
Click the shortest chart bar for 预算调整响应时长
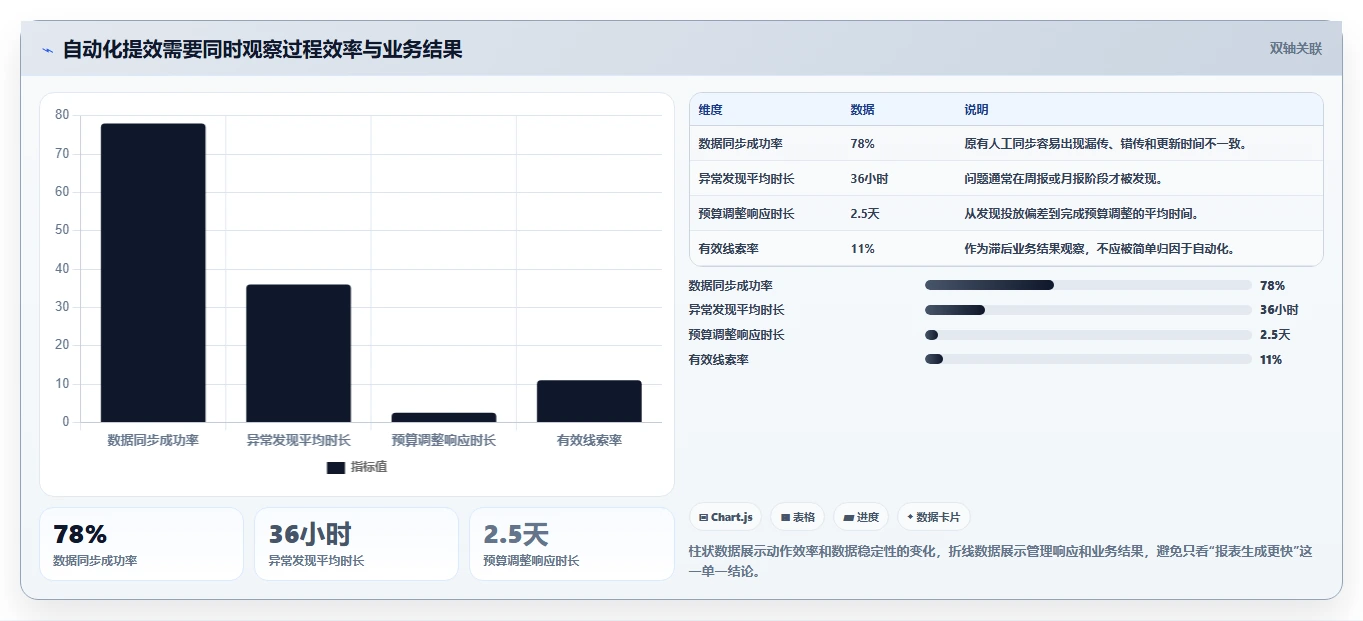[x=444, y=417]
